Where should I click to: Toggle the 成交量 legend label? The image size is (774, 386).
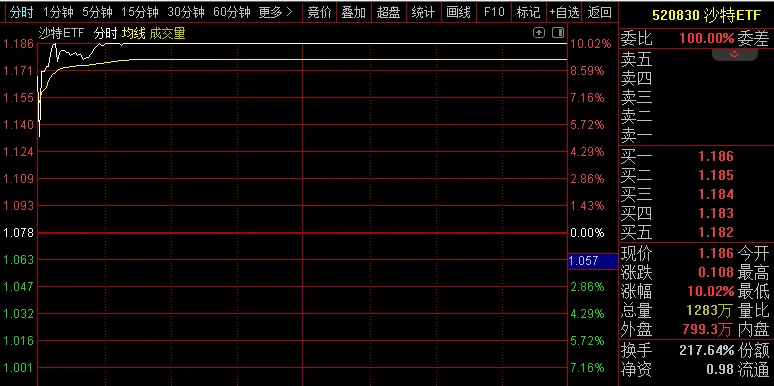(167, 34)
